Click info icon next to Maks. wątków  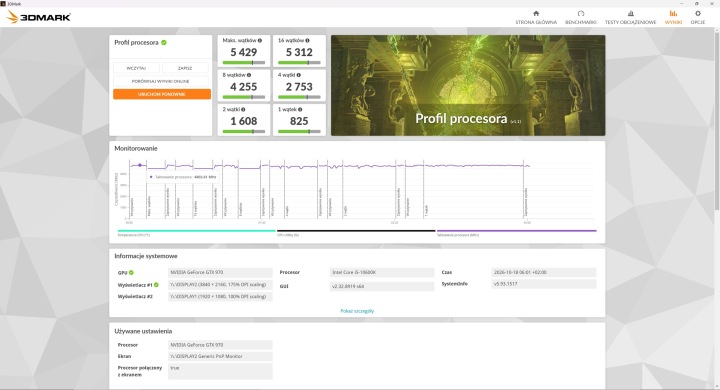(260, 40)
